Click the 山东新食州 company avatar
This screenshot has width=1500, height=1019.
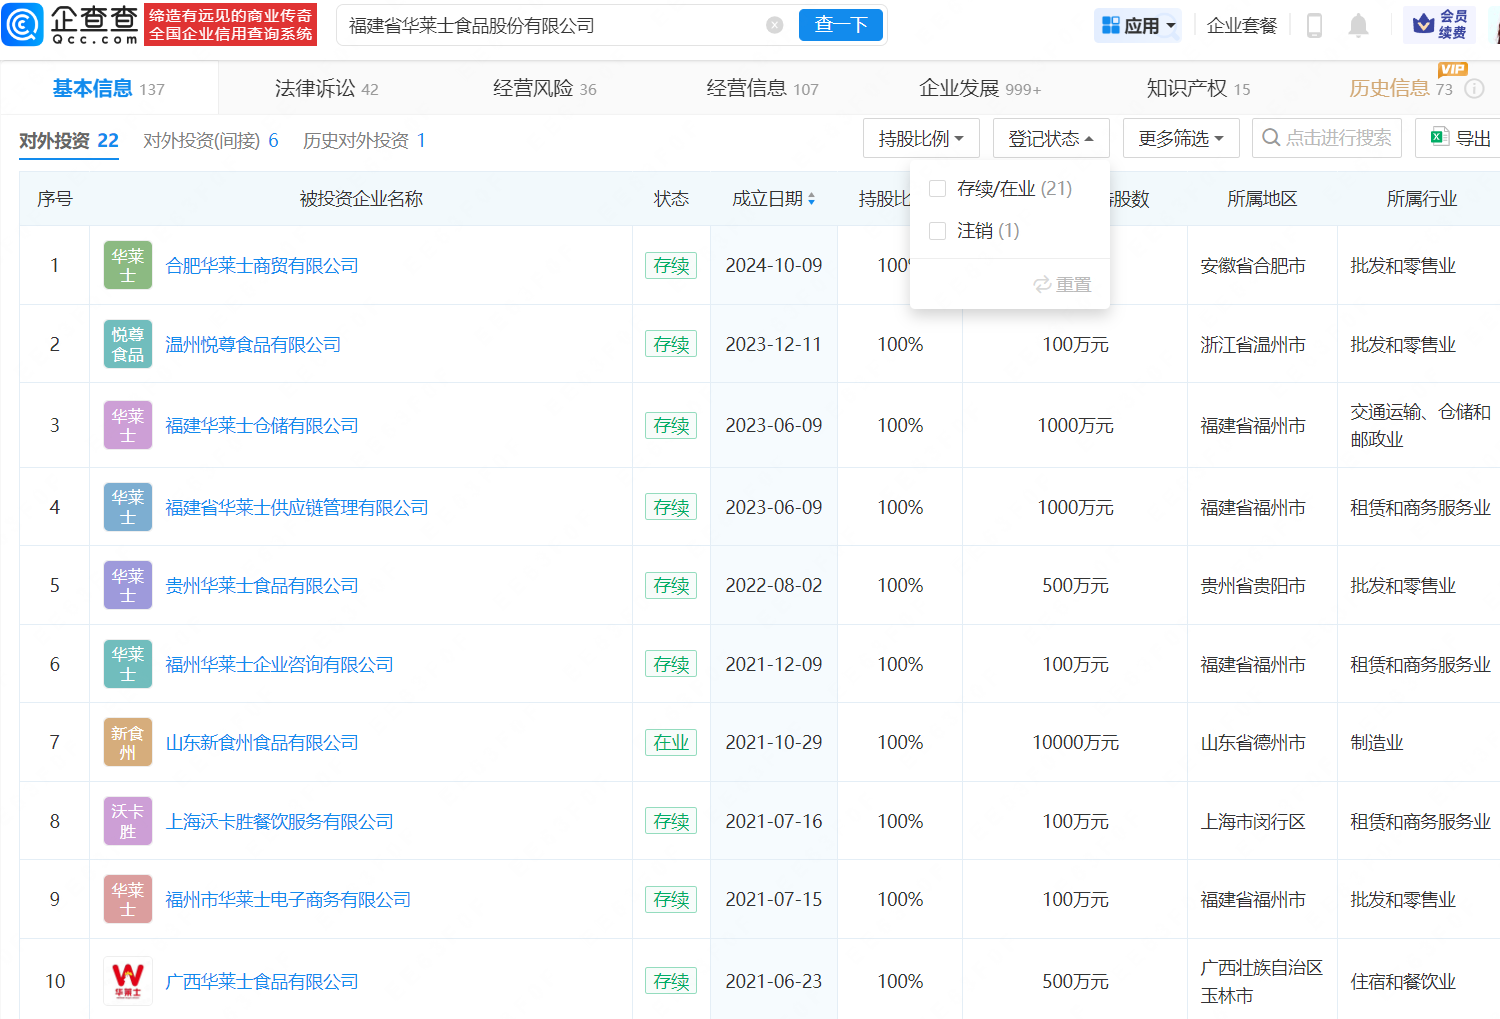128,743
